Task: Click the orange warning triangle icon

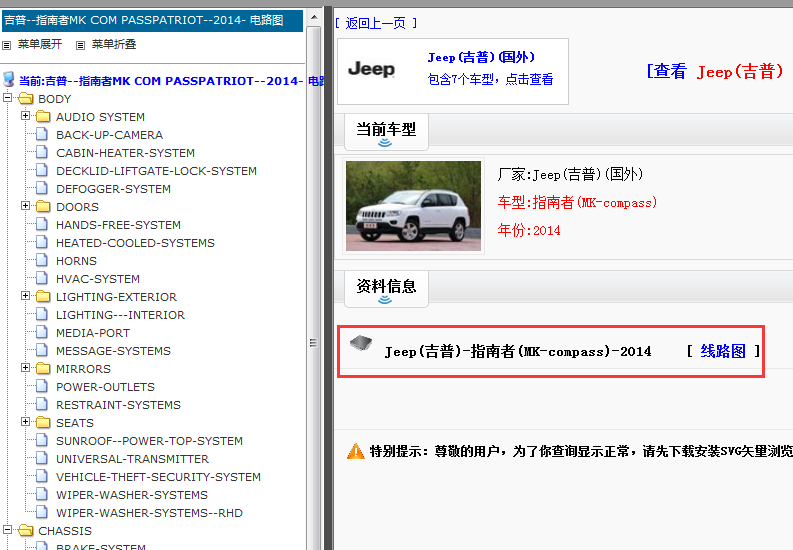Action: [x=356, y=451]
